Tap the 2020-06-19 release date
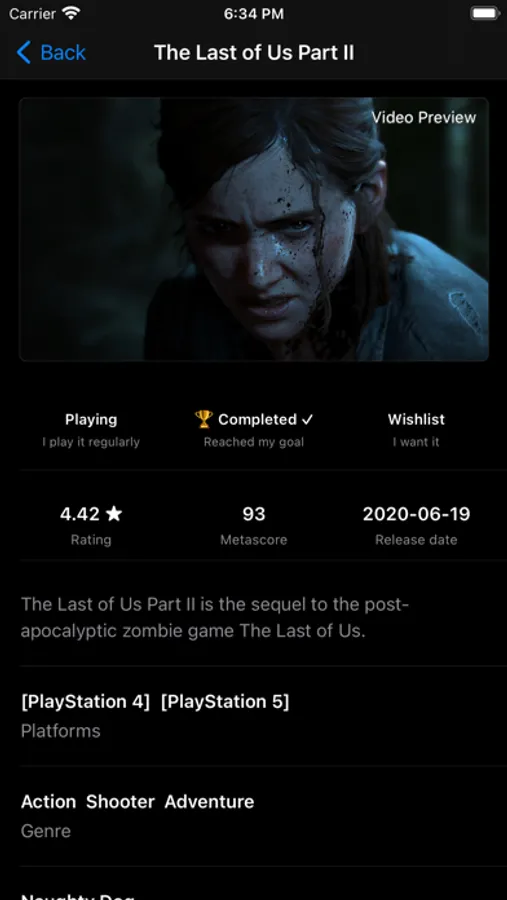This screenshot has height=900, width=507. [x=416, y=514]
